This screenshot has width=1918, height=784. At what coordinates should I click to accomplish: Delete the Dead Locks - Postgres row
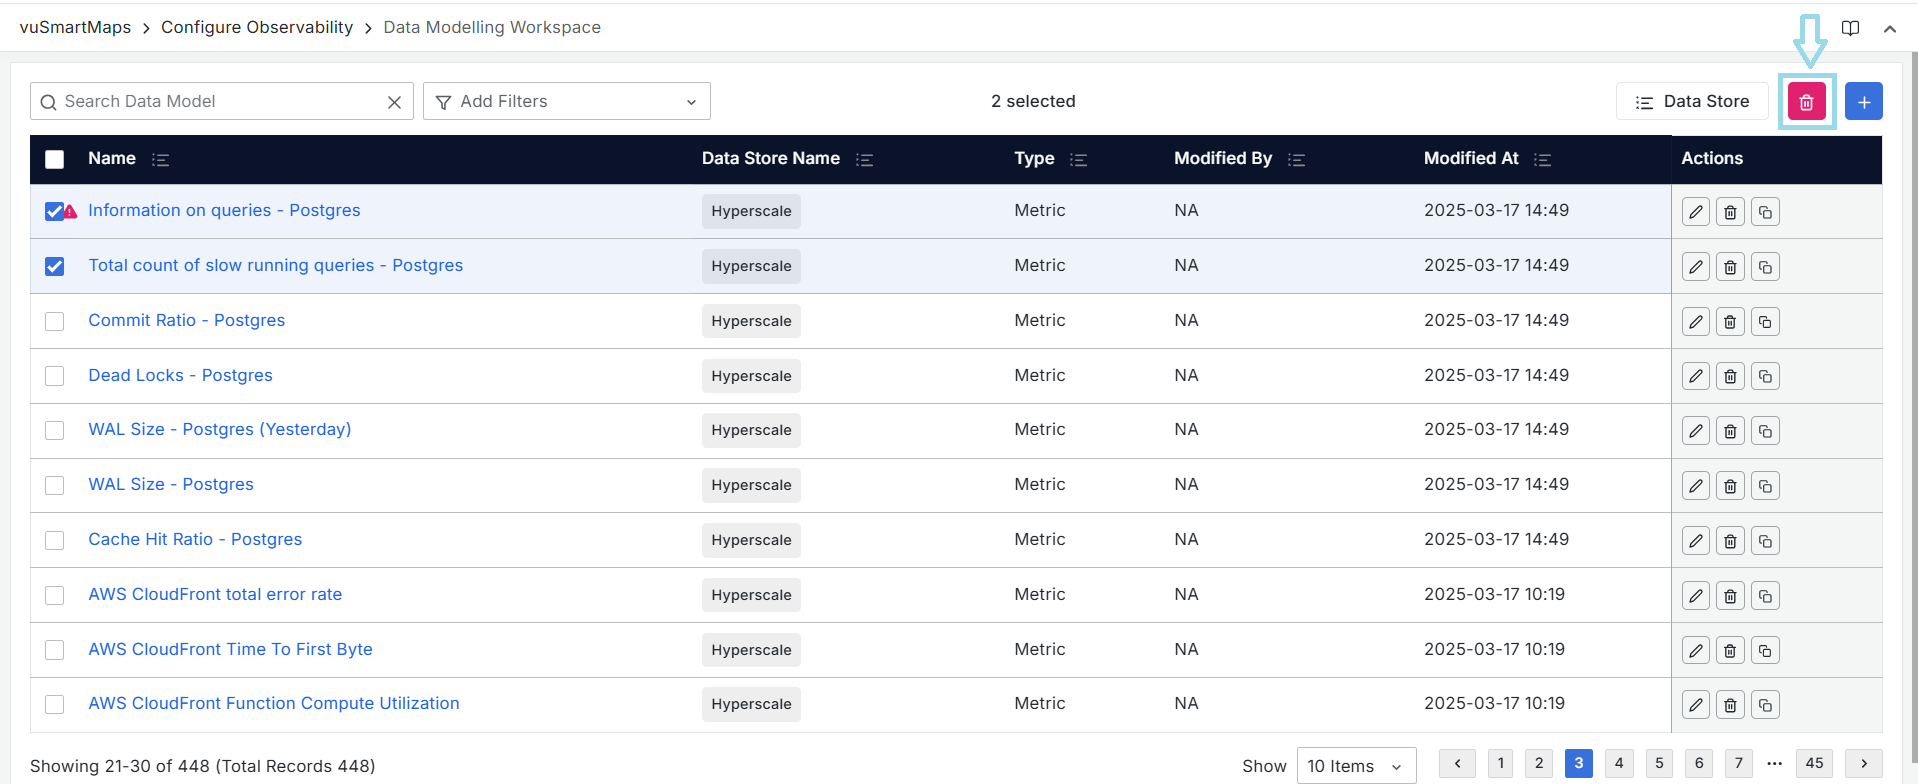tap(1730, 376)
